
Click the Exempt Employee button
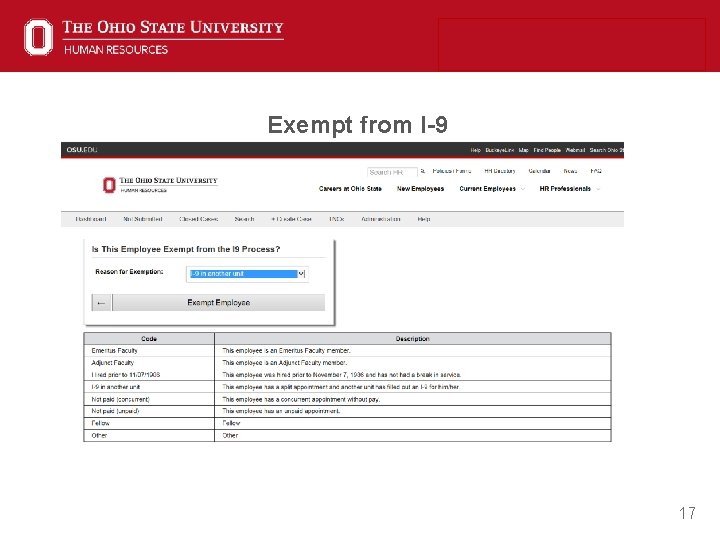click(x=219, y=303)
